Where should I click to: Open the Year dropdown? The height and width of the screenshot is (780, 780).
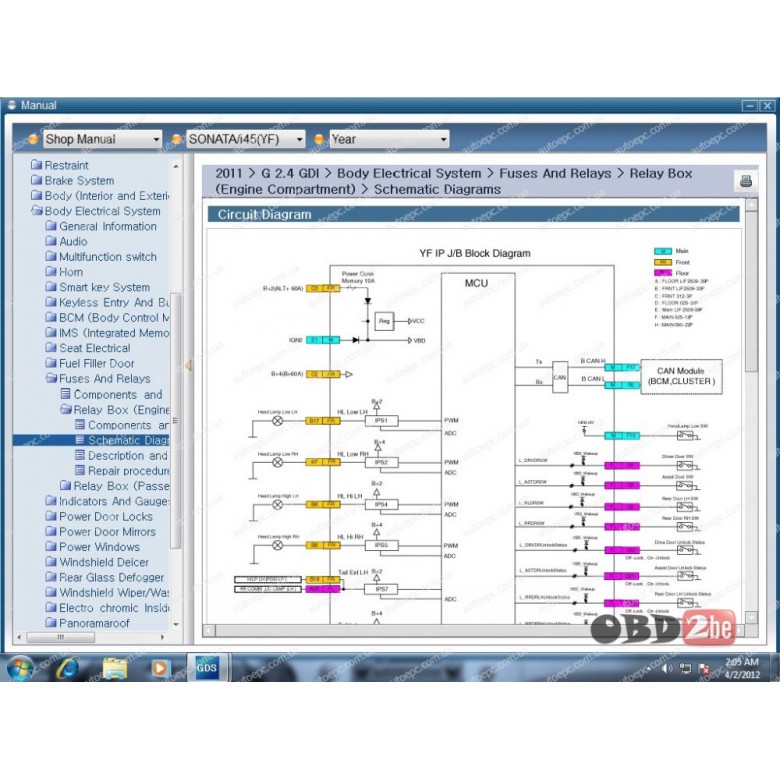389,139
